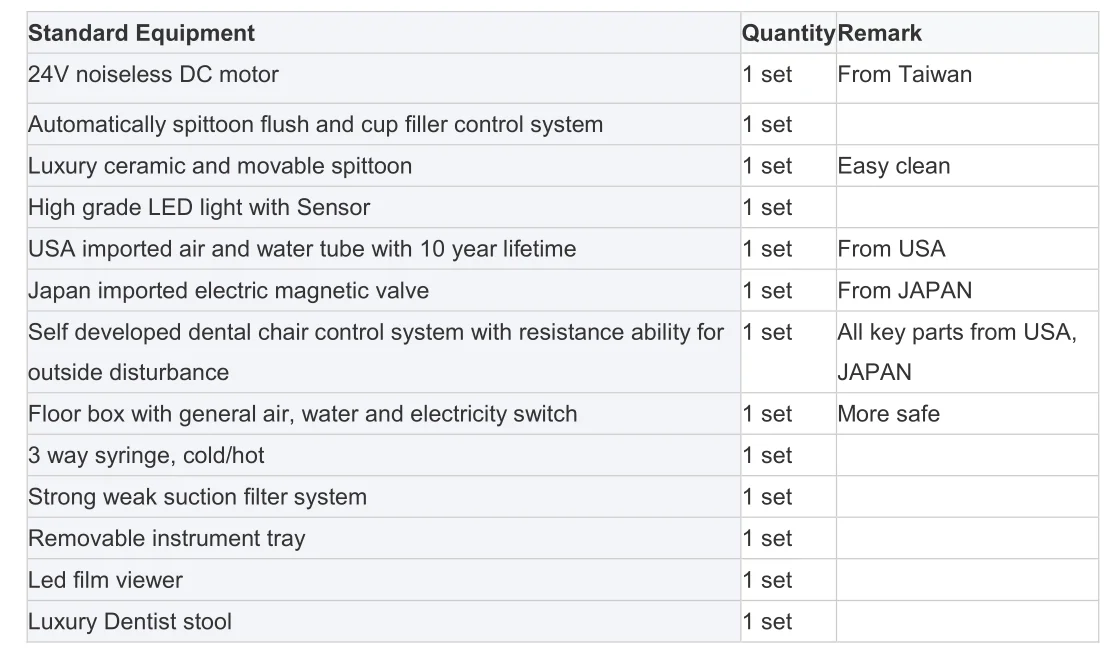This screenshot has width=1114, height=651.
Task: Select "Removable instrument tray" cell
Action: [166, 539]
